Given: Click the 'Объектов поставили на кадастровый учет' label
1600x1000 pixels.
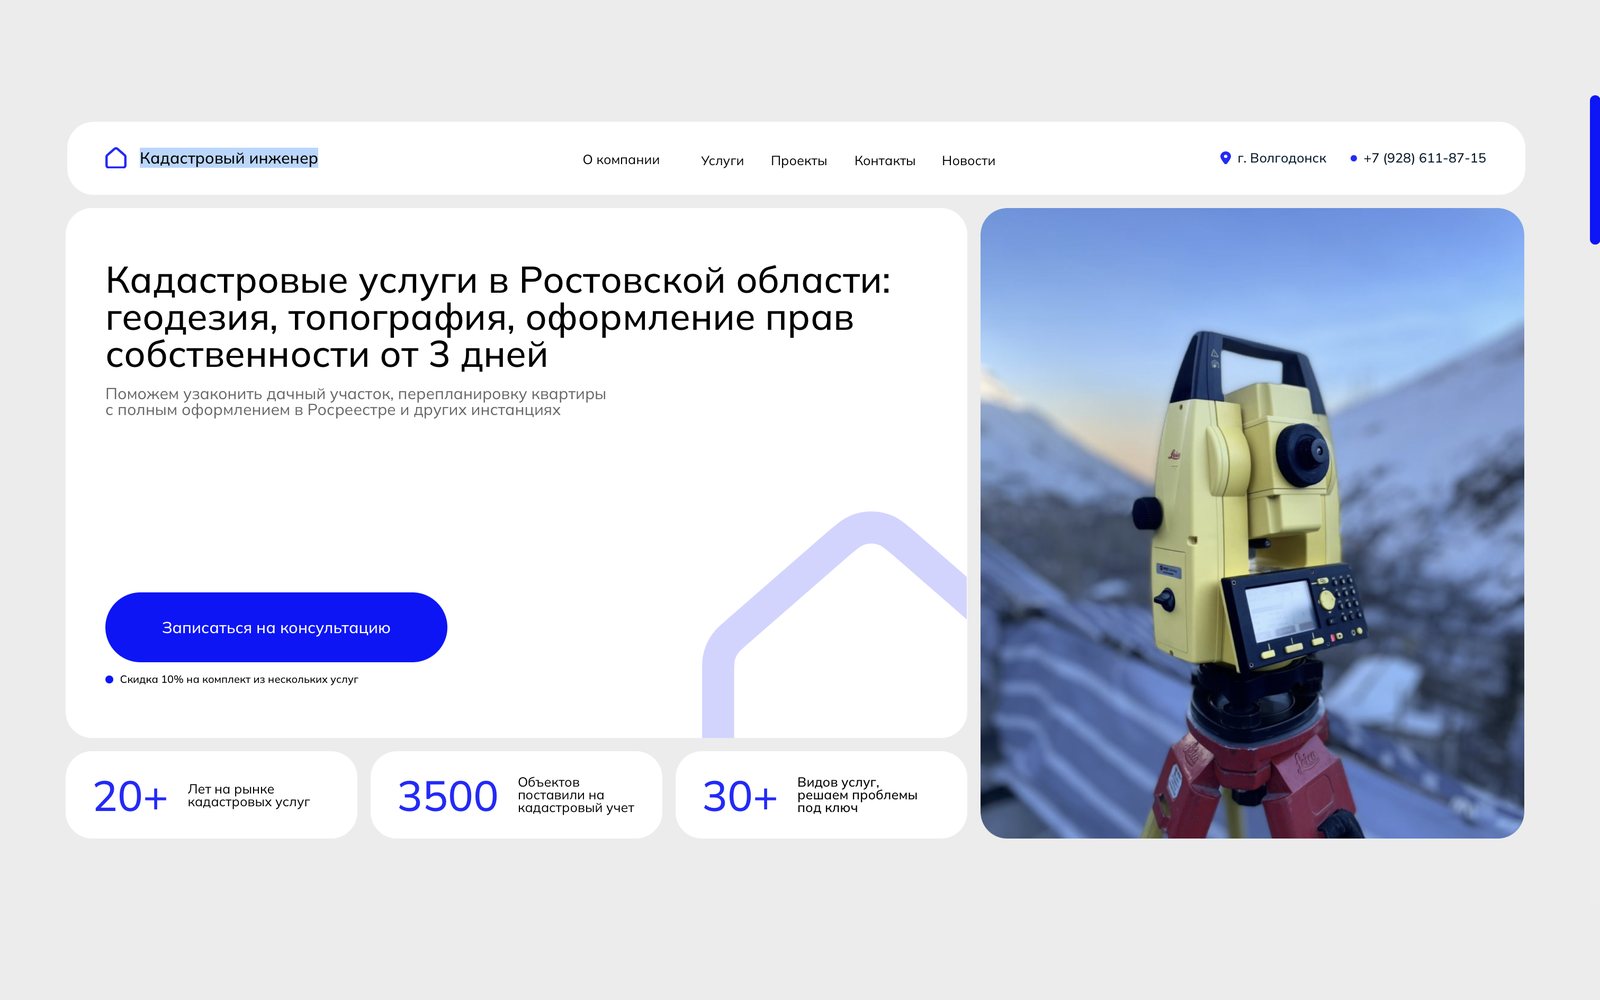Looking at the screenshot, I should point(576,795).
